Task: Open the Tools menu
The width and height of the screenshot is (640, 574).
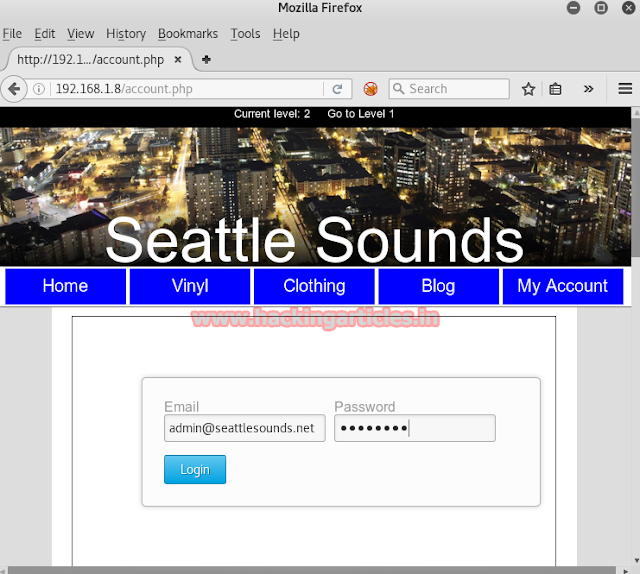Action: 245,33
